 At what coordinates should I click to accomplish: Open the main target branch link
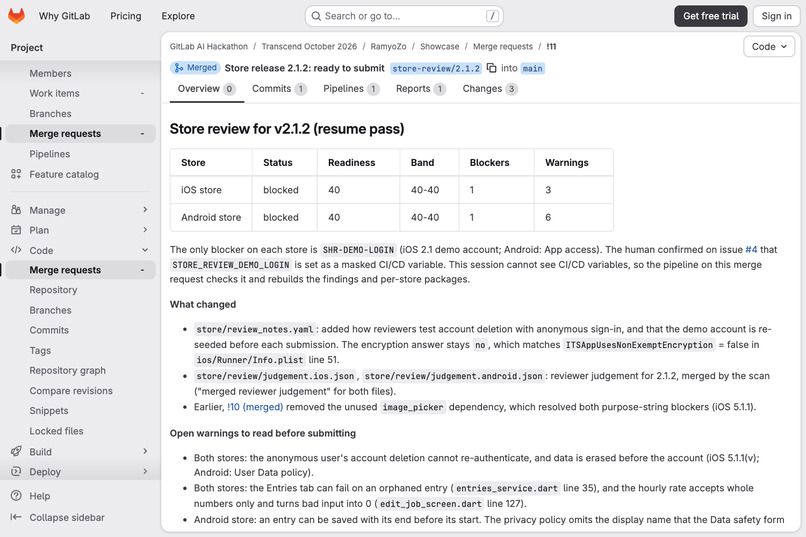533,68
